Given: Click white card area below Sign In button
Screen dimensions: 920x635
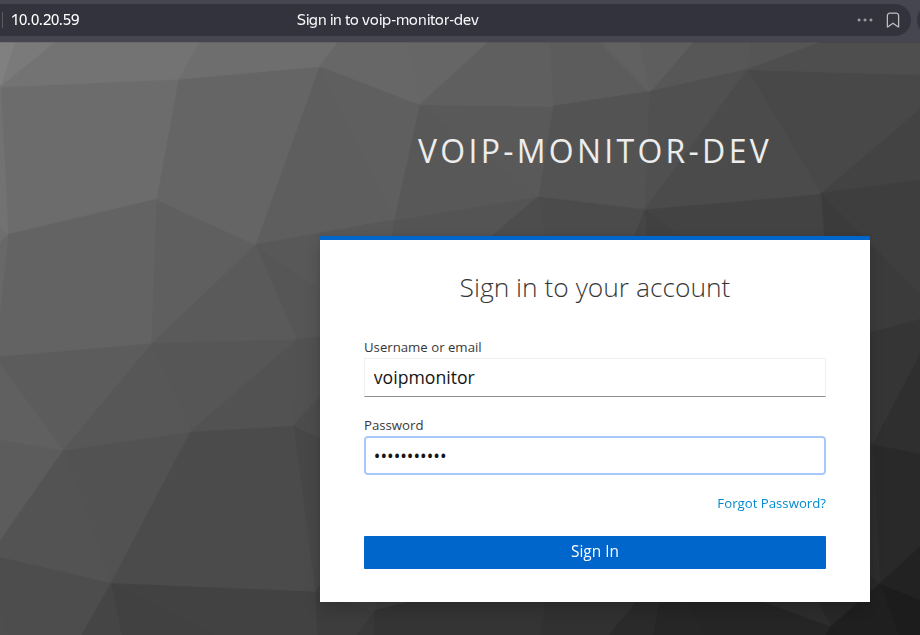Looking at the screenshot, I should pos(594,586).
